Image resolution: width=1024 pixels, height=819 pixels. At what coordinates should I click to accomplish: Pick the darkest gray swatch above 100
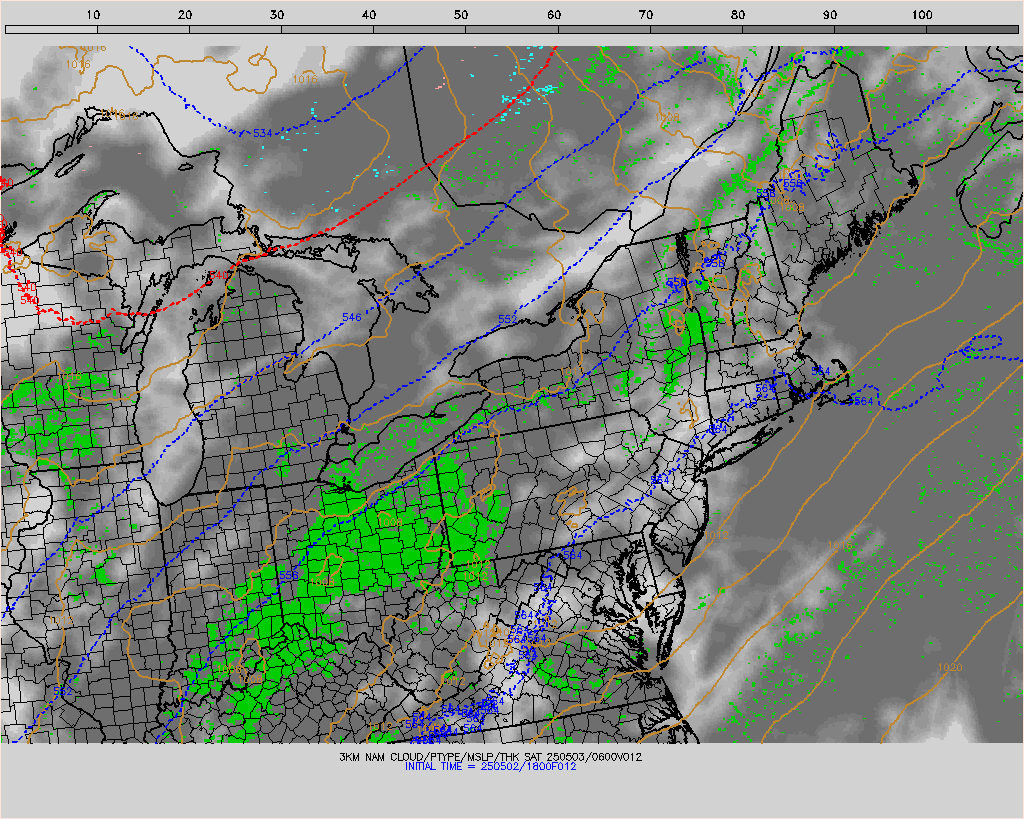pyautogui.click(x=972, y=29)
